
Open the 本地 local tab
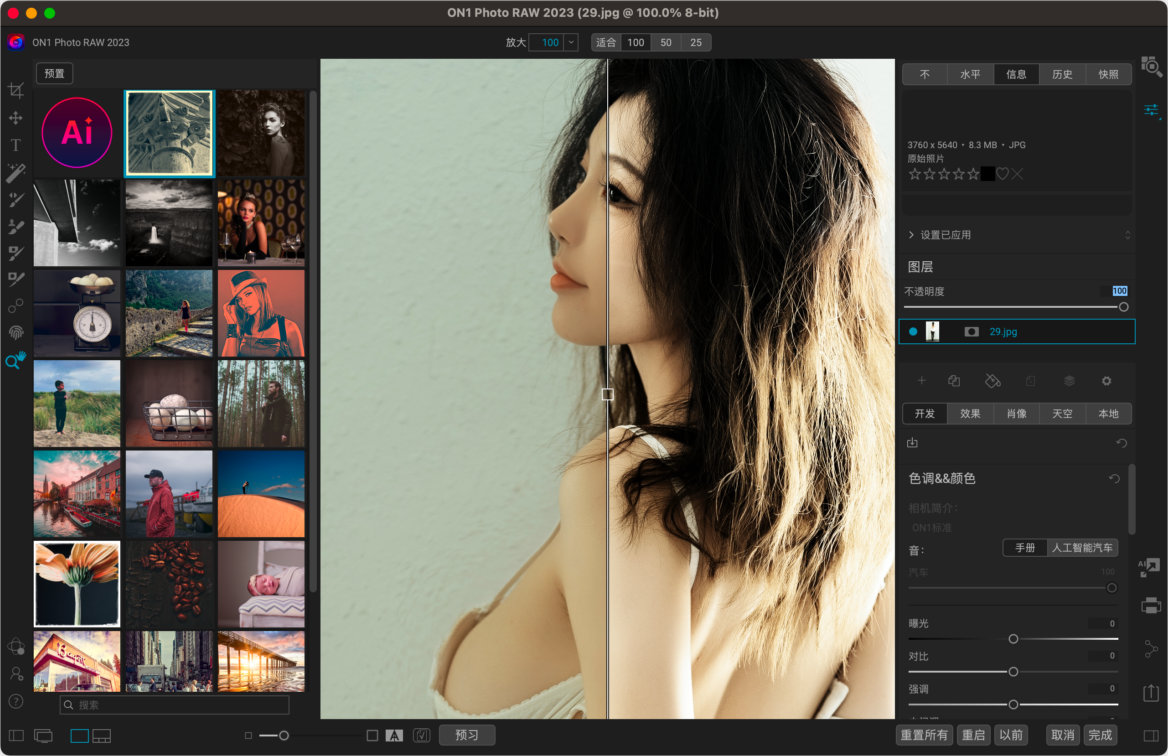click(x=1108, y=413)
